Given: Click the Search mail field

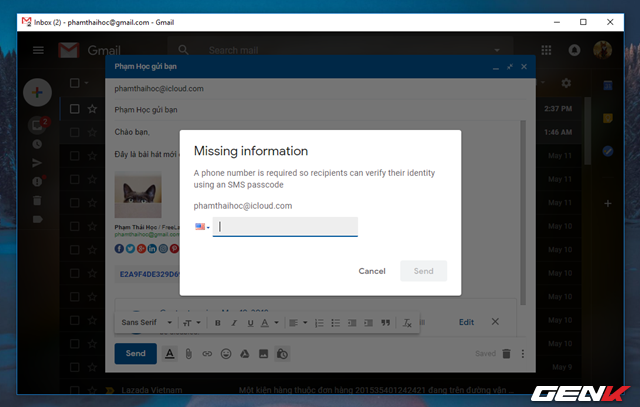Looking at the screenshot, I should [339, 50].
